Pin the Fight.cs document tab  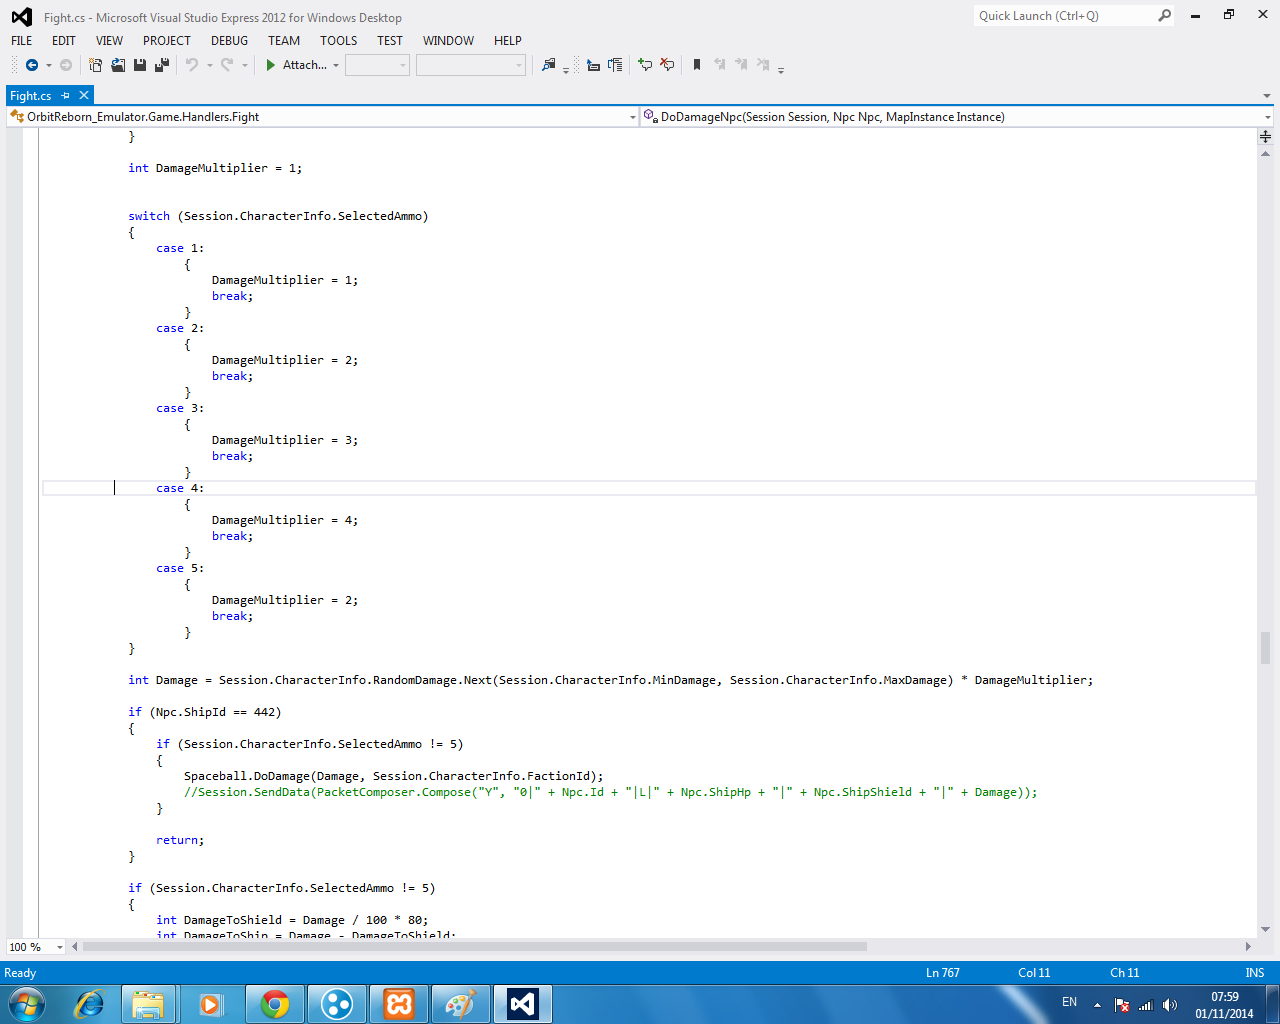(x=67, y=95)
